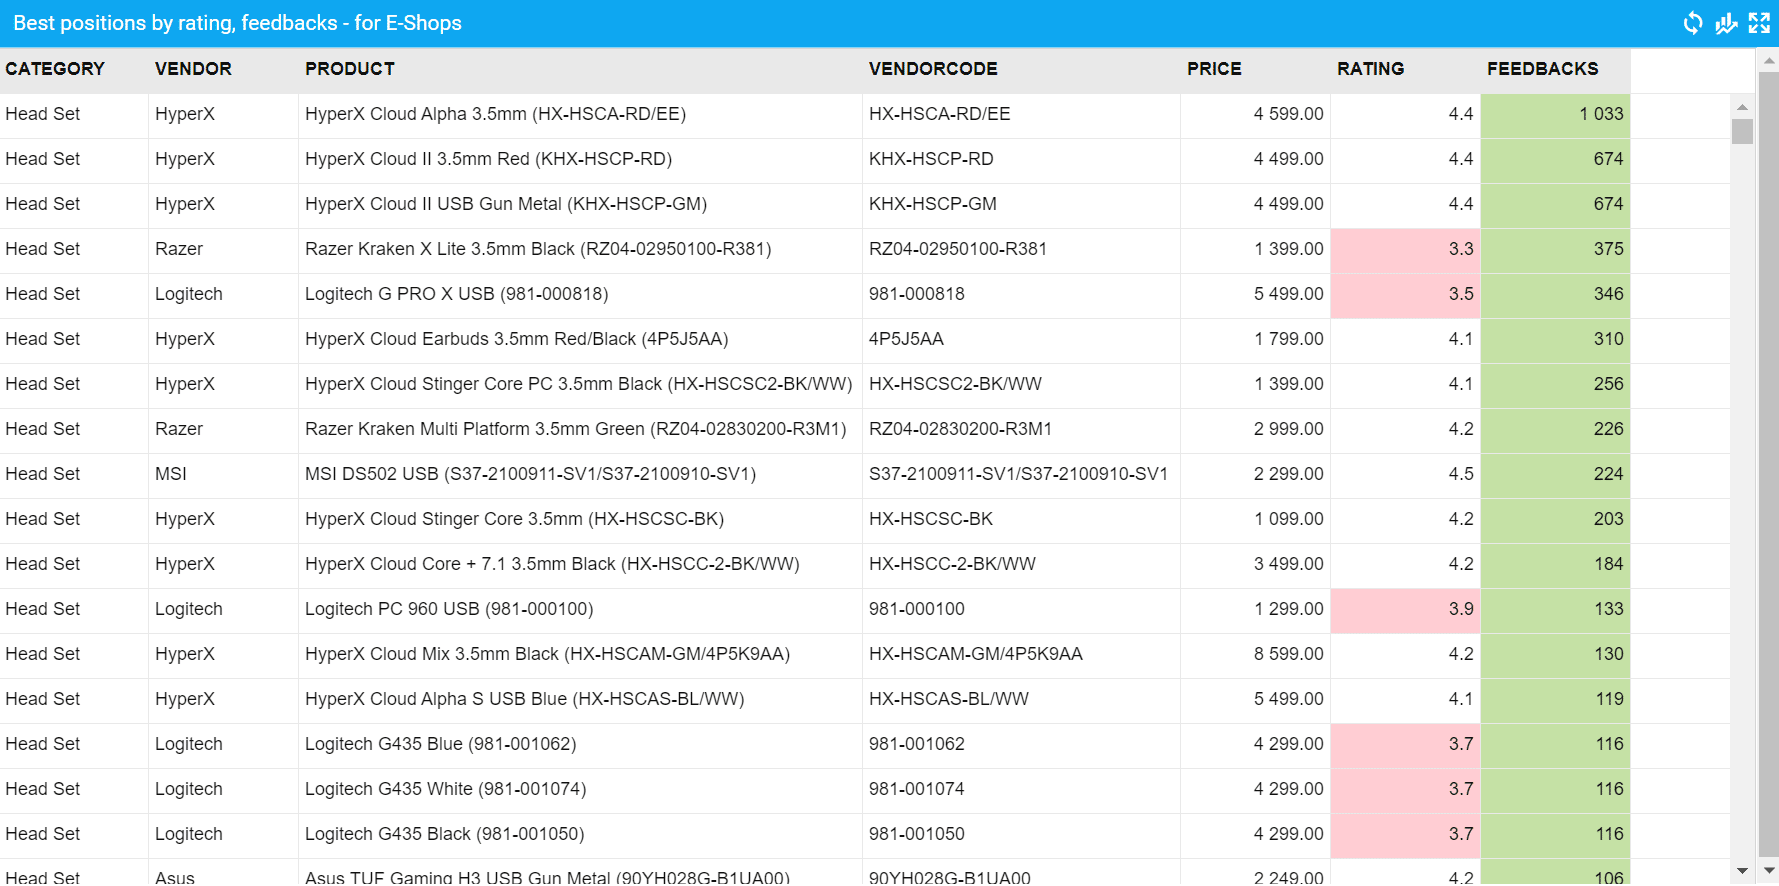Open the chart view icon
The width and height of the screenshot is (1779, 886).
[x=1726, y=23]
